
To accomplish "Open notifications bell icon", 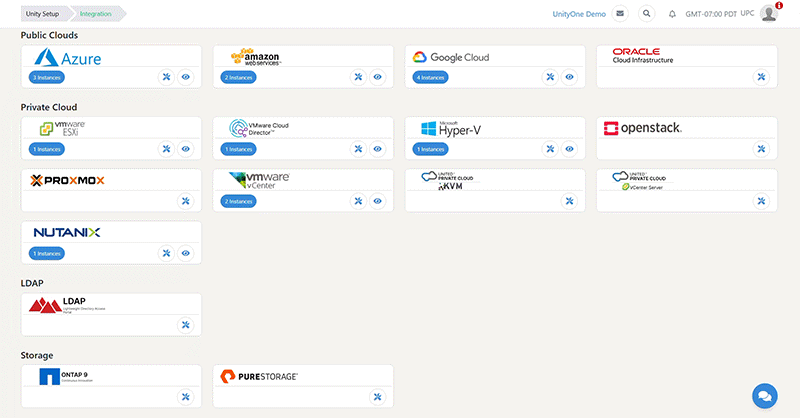I will coord(672,14).
